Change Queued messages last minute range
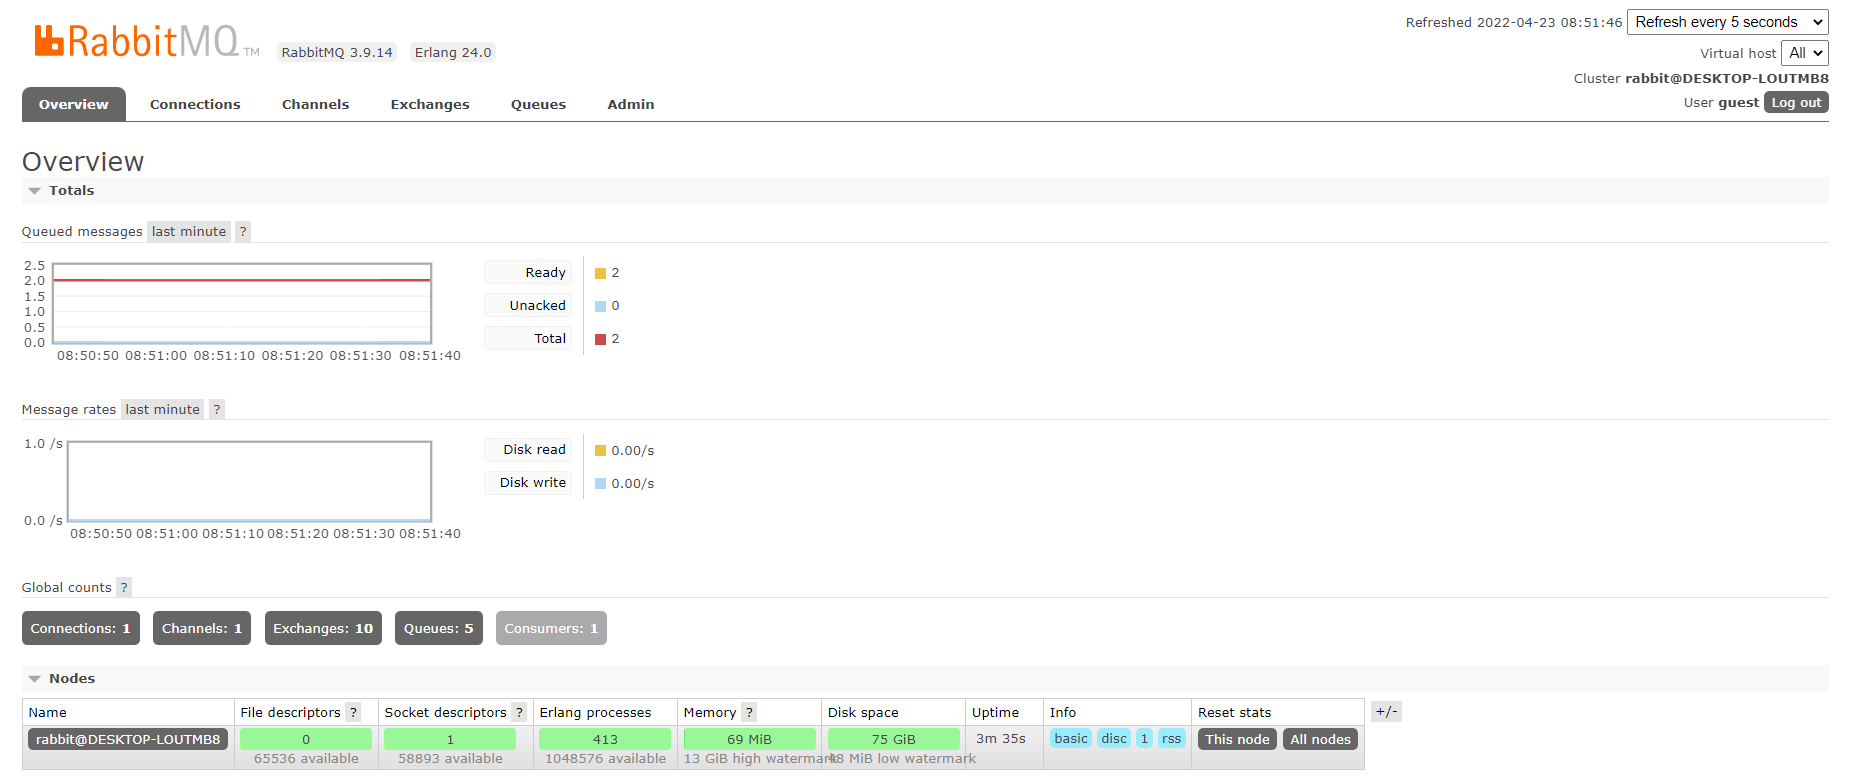Screen dimensions: 1852x776 point(189,231)
